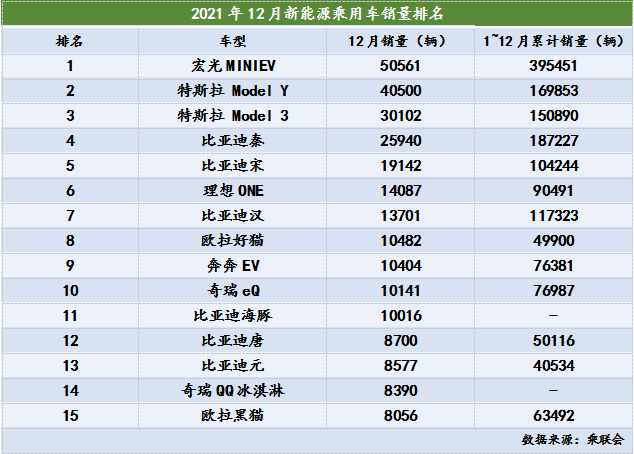
Task: Click December sales value 8700
Action: (x=400, y=341)
